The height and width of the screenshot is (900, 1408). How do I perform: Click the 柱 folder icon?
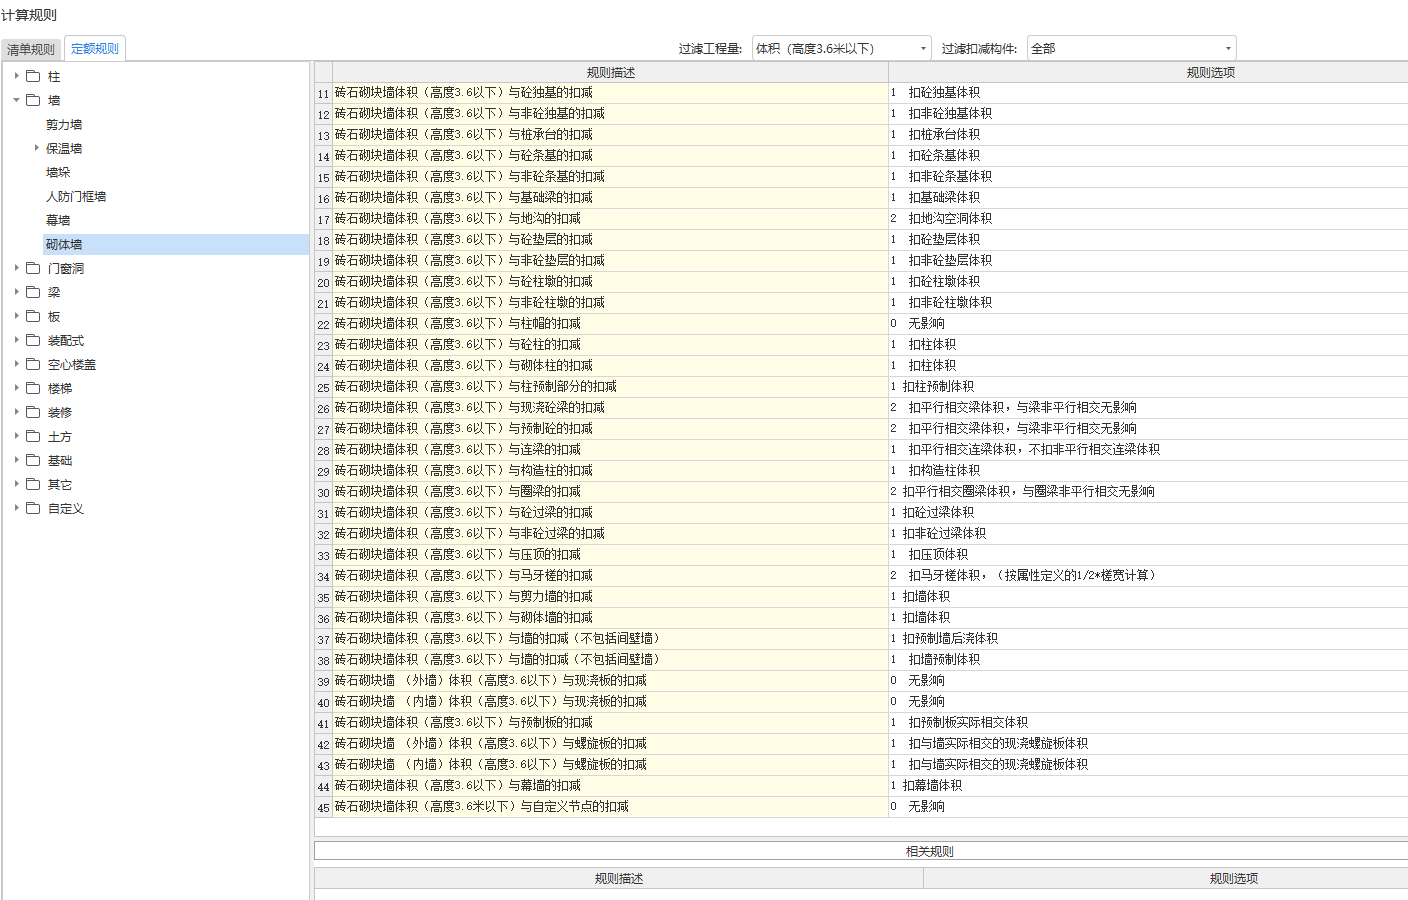(33, 76)
